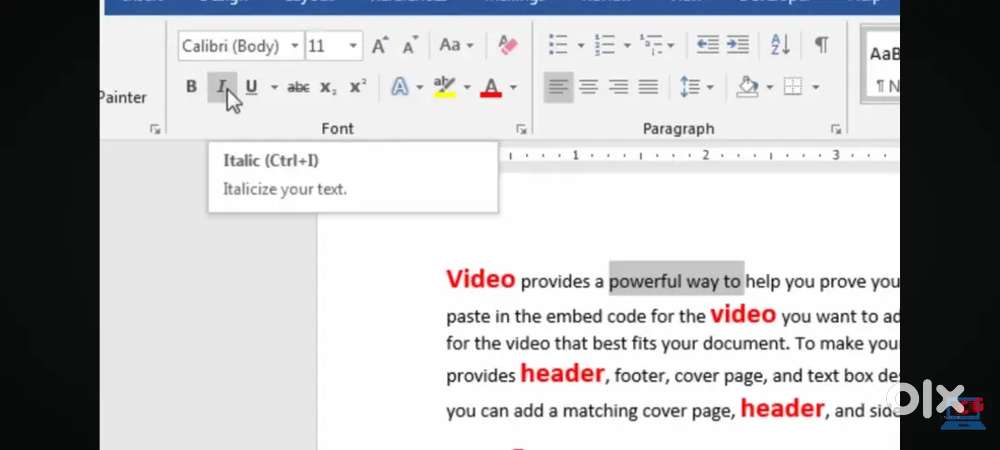Decrease the paragraph indent

(707, 45)
